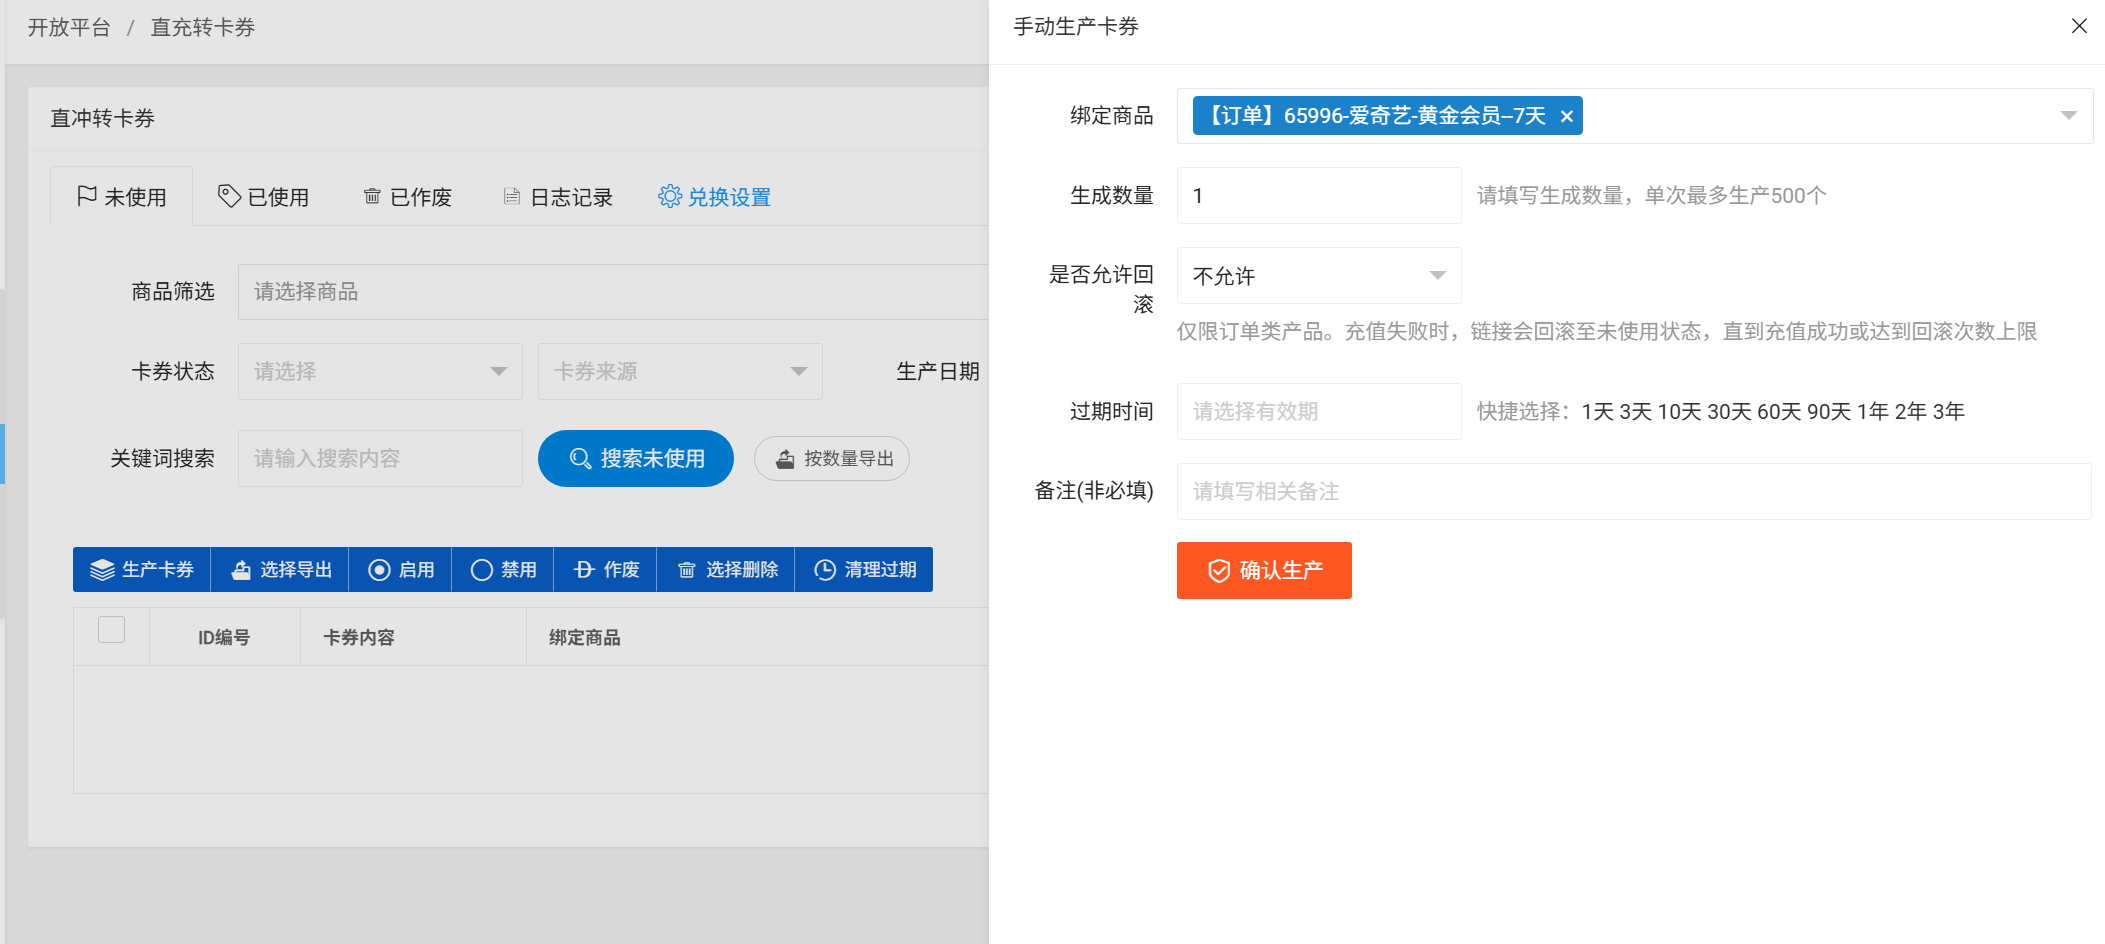This screenshot has height=944, width=2105.
Task: Tick the select-all checkbox in table header
Action: click(x=112, y=630)
